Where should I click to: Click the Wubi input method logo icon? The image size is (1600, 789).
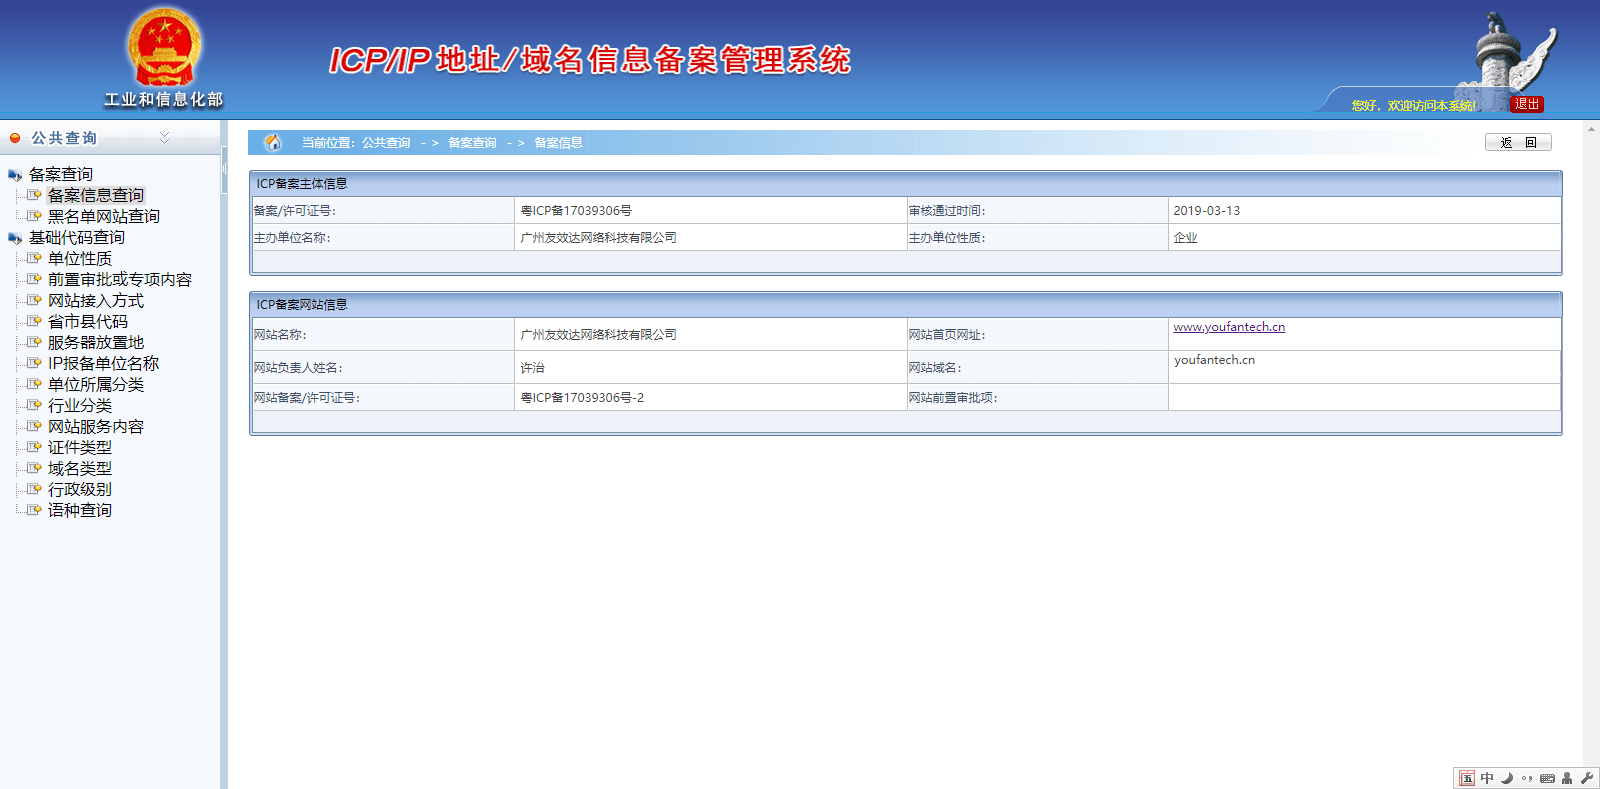(1467, 778)
